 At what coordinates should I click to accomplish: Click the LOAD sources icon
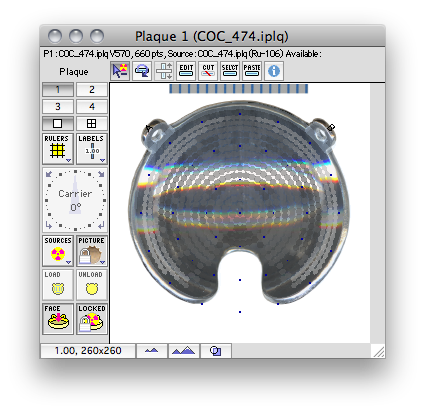pyautogui.click(x=58, y=285)
